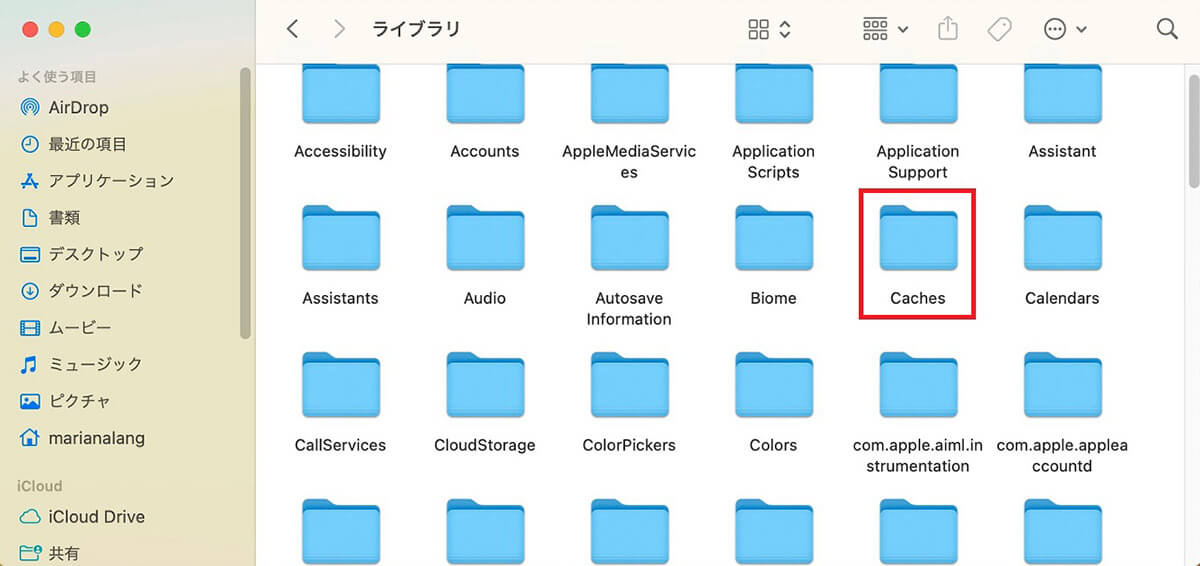Click the Tags toolbar icon
This screenshot has width=1200, height=566.
click(999, 30)
